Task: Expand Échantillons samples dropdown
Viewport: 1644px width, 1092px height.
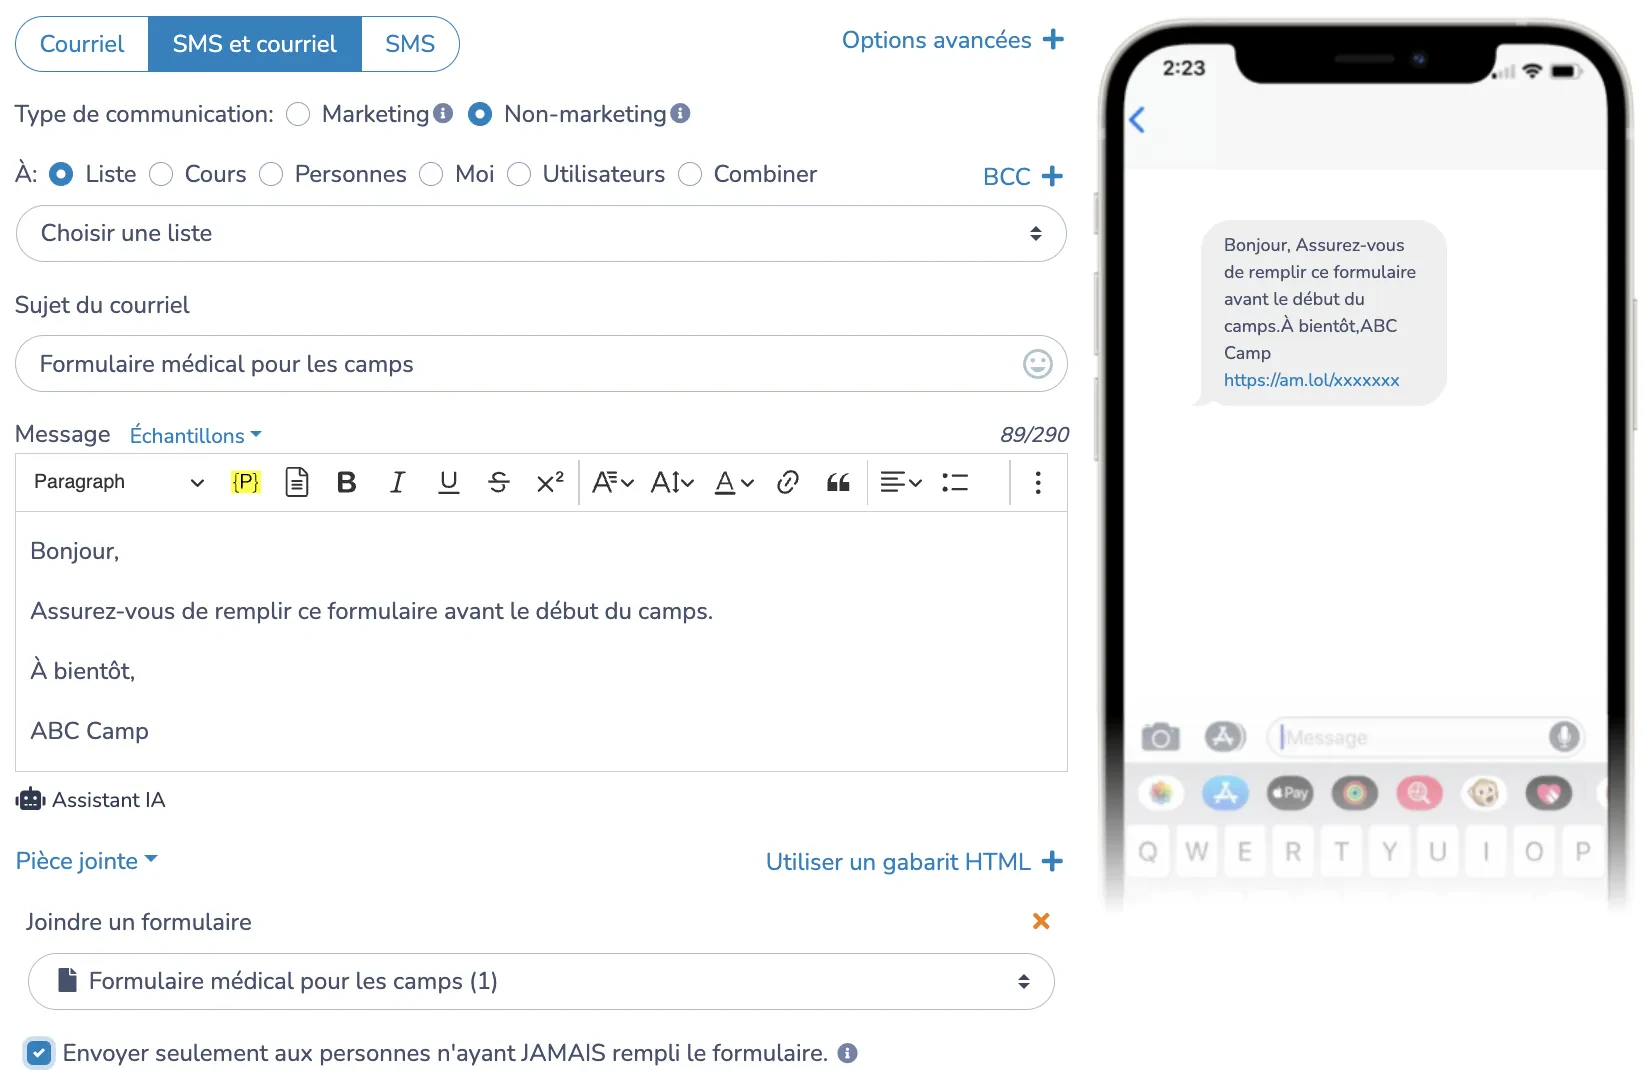Action: (196, 435)
